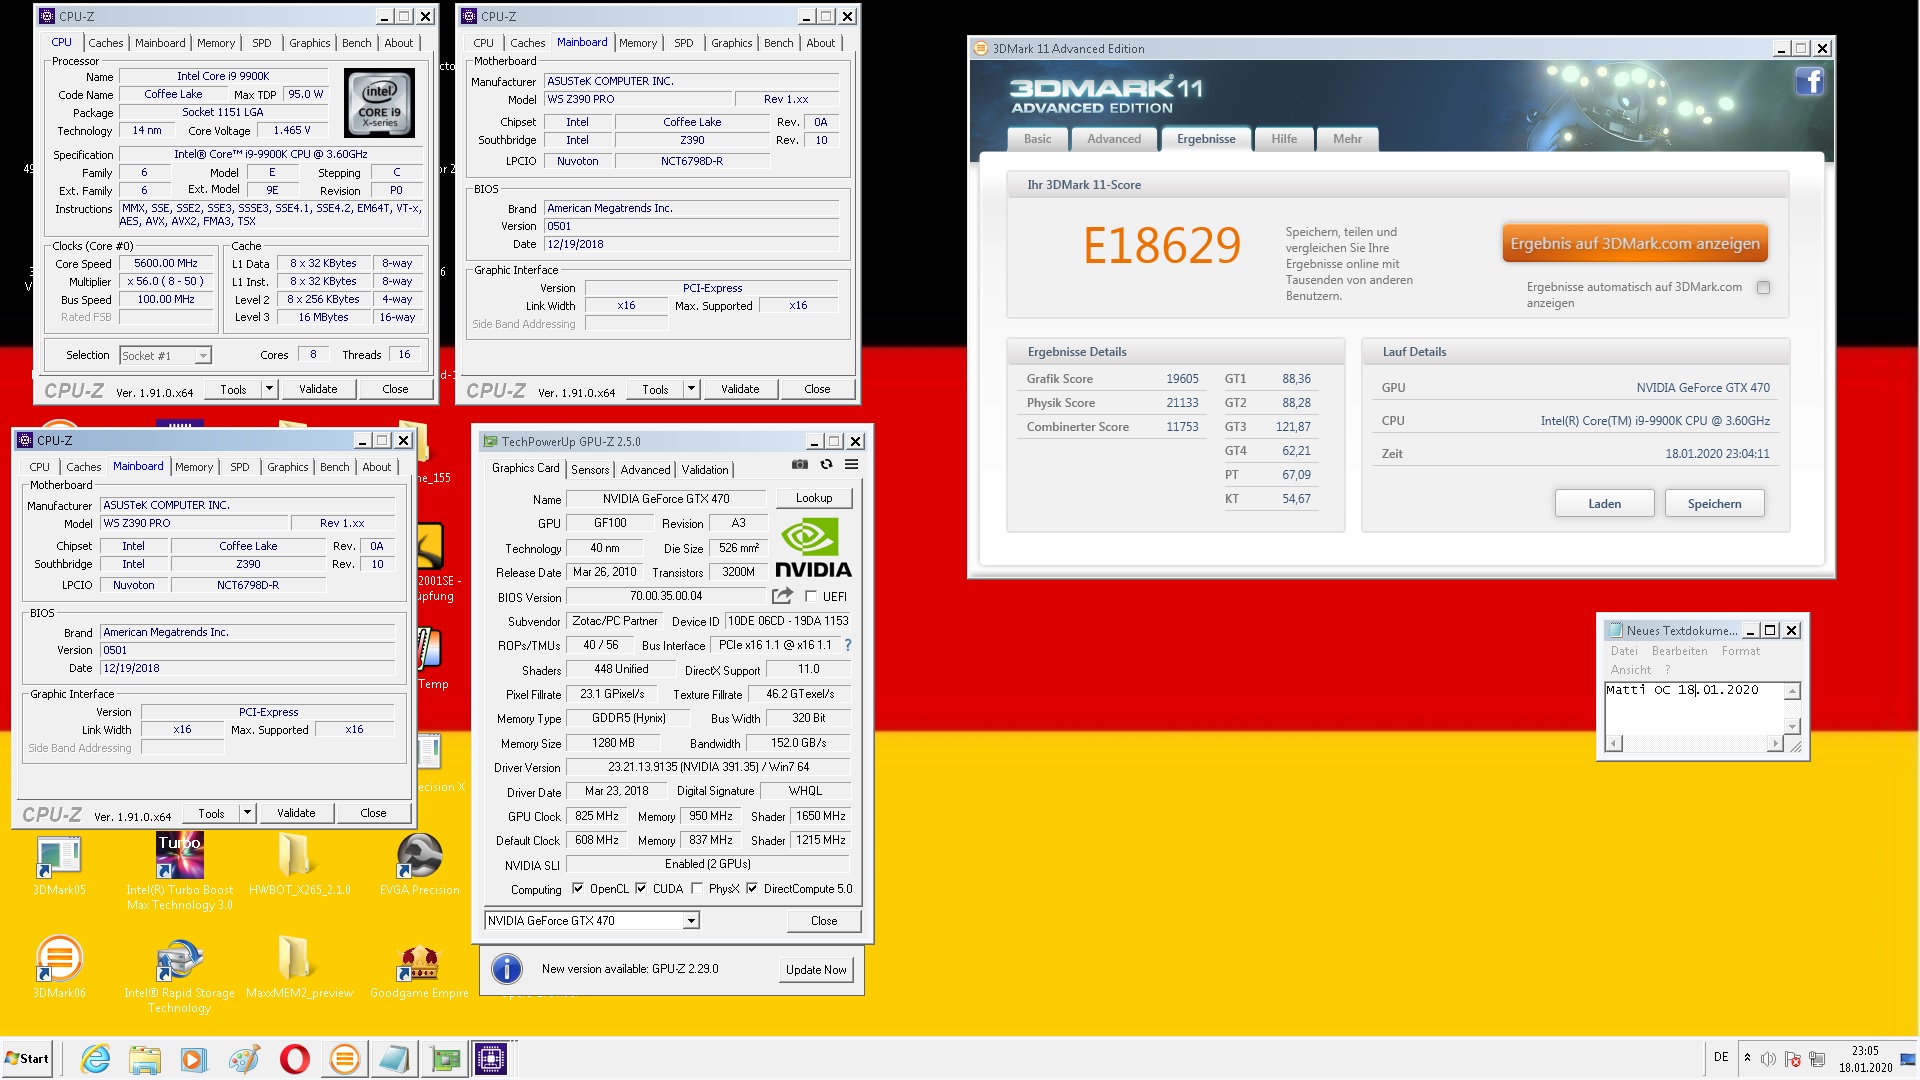Viewport: 1920px width, 1080px height.
Task: Click the DE language indicator in taskbar
Action: [1721, 1057]
